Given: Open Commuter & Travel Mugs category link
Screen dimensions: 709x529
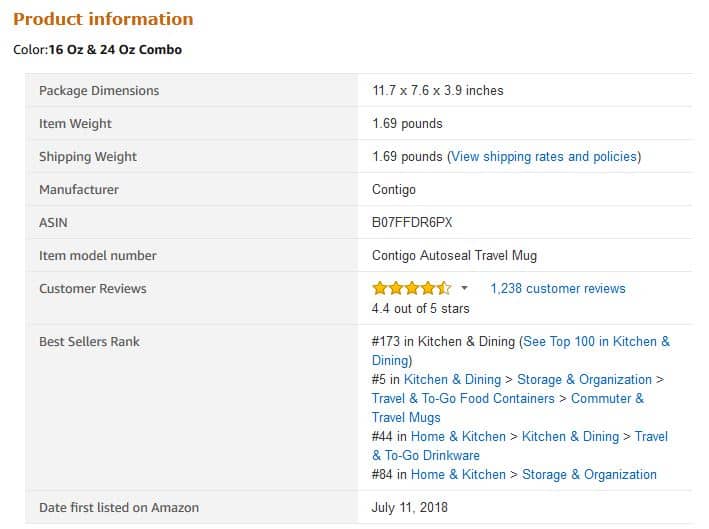Looking at the screenshot, I should (507, 408).
